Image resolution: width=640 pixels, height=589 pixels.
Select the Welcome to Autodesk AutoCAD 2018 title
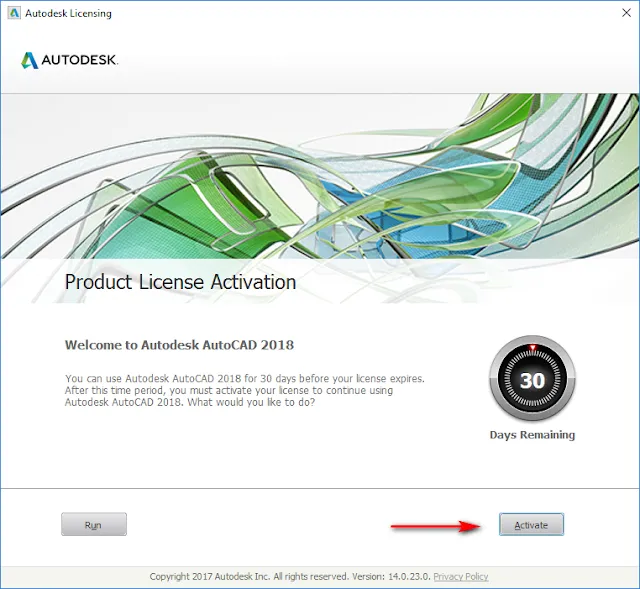(179, 345)
